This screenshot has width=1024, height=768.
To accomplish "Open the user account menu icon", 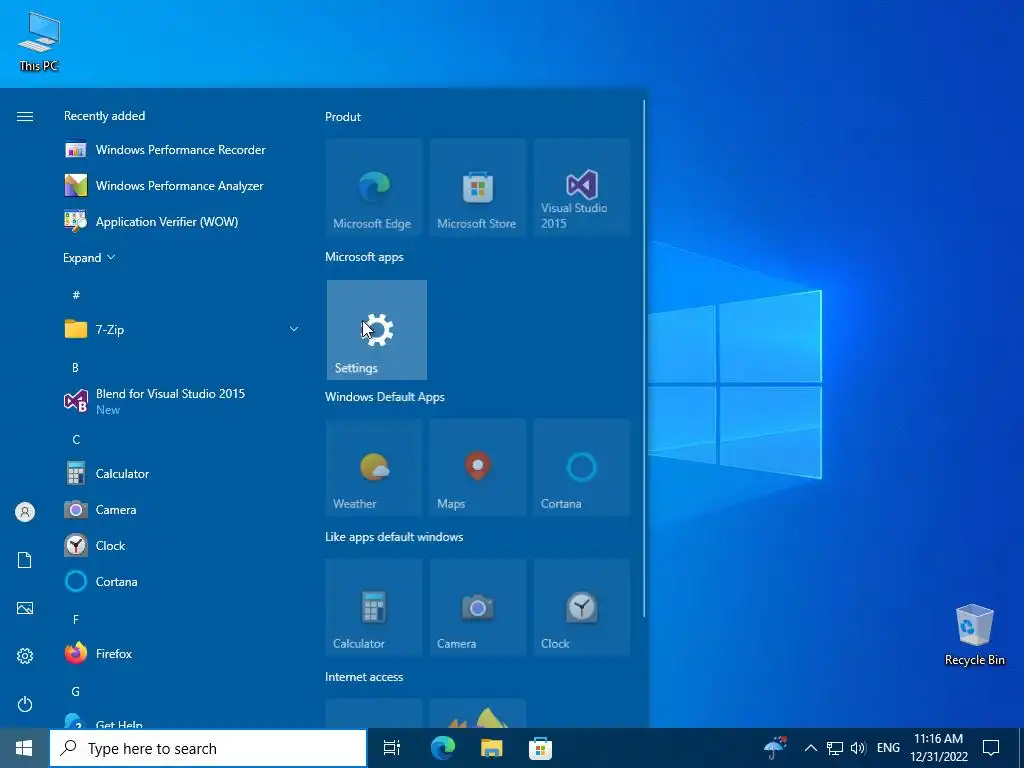I will point(25,512).
